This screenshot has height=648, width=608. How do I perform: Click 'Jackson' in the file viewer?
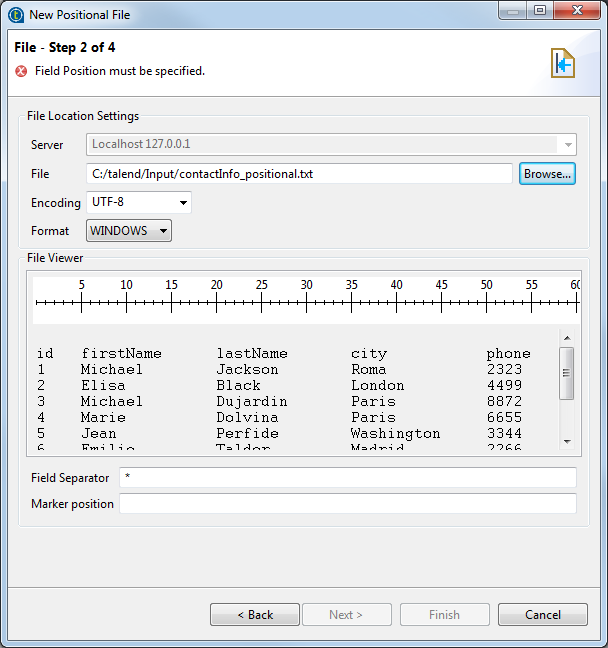[x=247, y=369]
